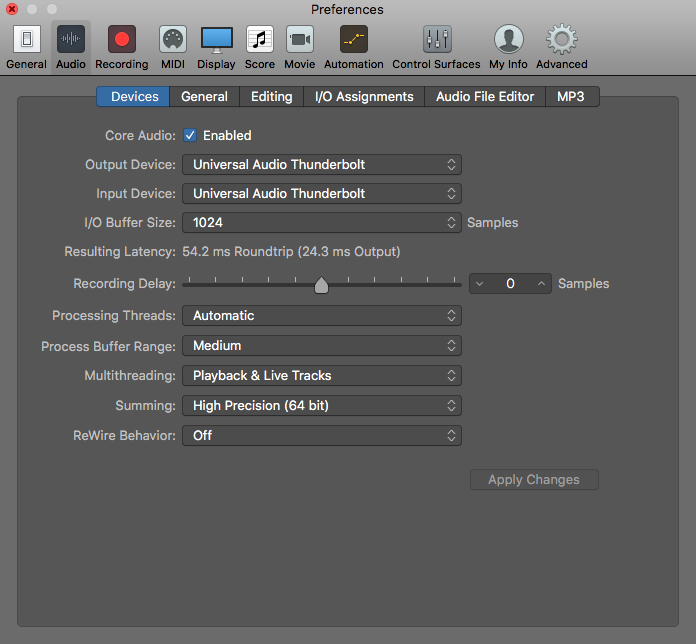Switch to the Audio File Editor tab
The image size is (696, 644).
coord(485,97)
